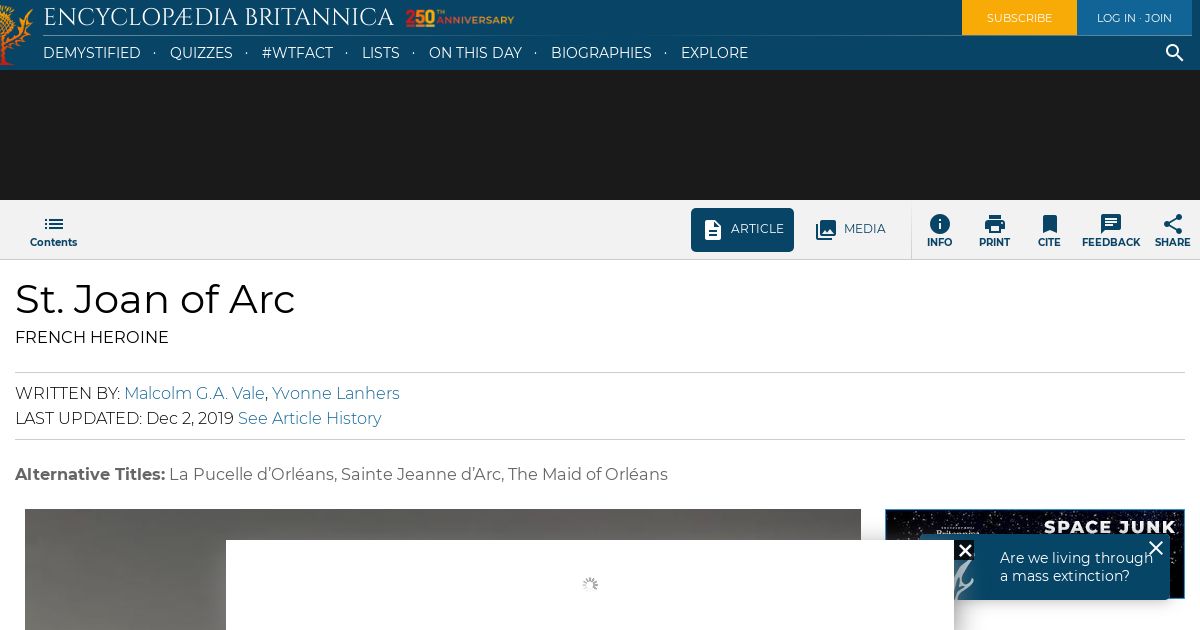
Task: Click the Cite bookmark icon
Action: point(1049,224)
